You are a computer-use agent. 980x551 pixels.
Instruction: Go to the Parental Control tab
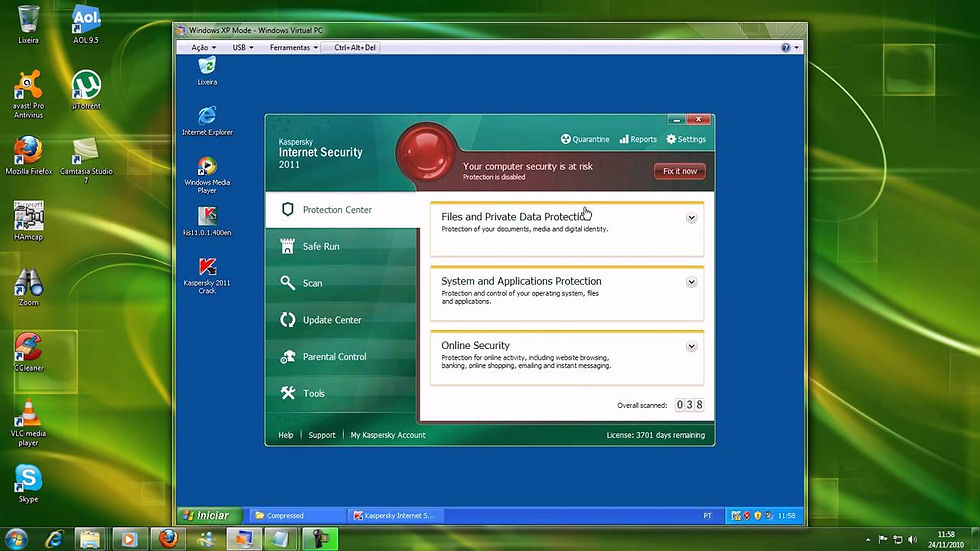[342, 357]
